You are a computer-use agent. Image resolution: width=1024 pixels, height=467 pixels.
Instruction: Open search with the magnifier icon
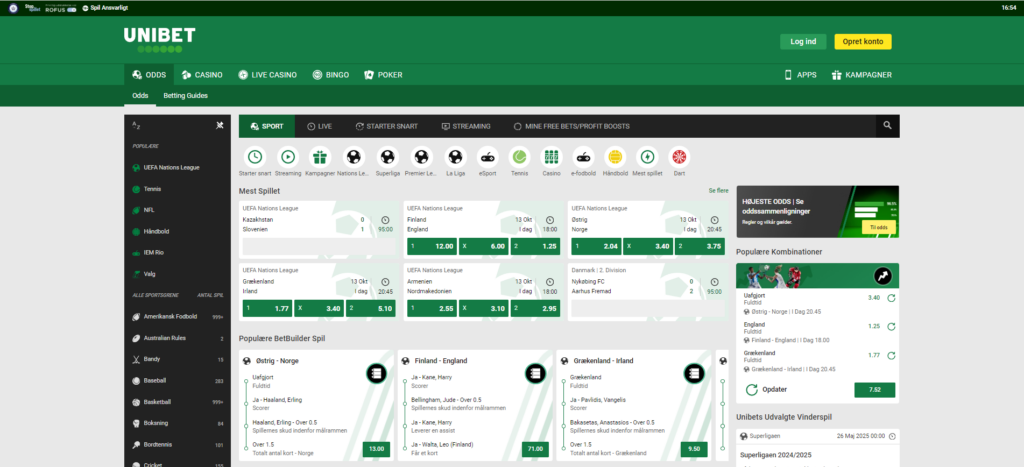click(x=887, y=125)
